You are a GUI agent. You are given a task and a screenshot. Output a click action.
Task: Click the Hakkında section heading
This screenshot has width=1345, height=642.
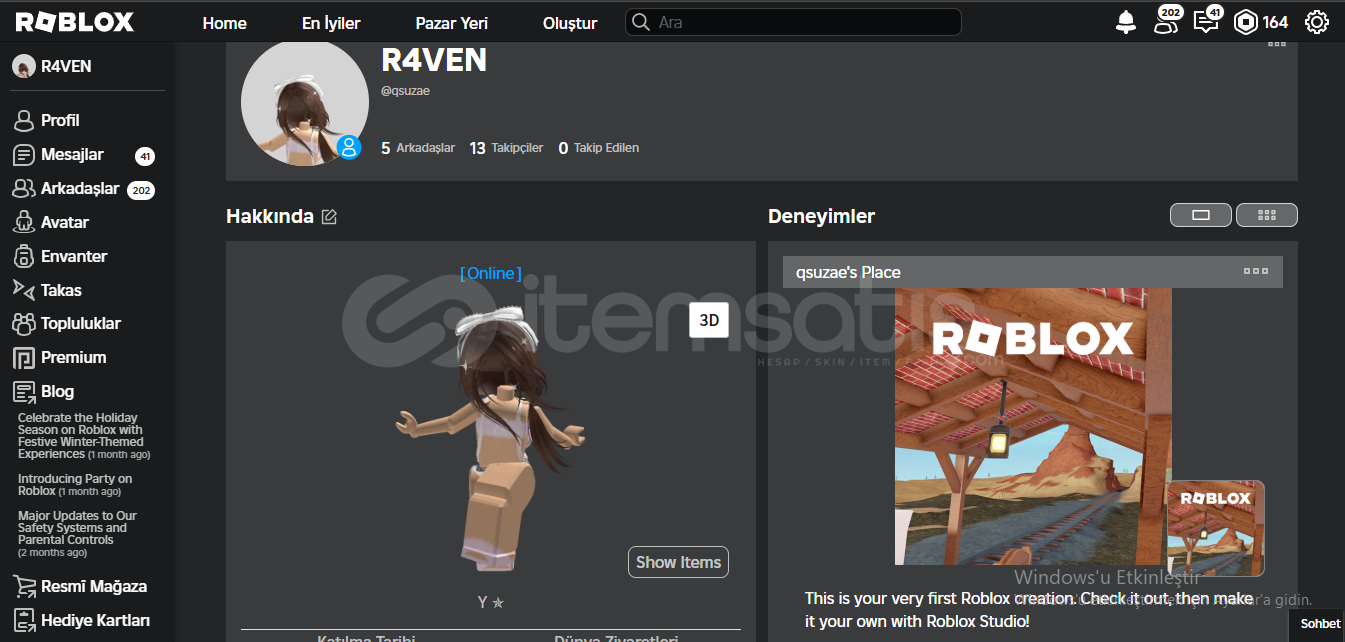click(270, 216)
